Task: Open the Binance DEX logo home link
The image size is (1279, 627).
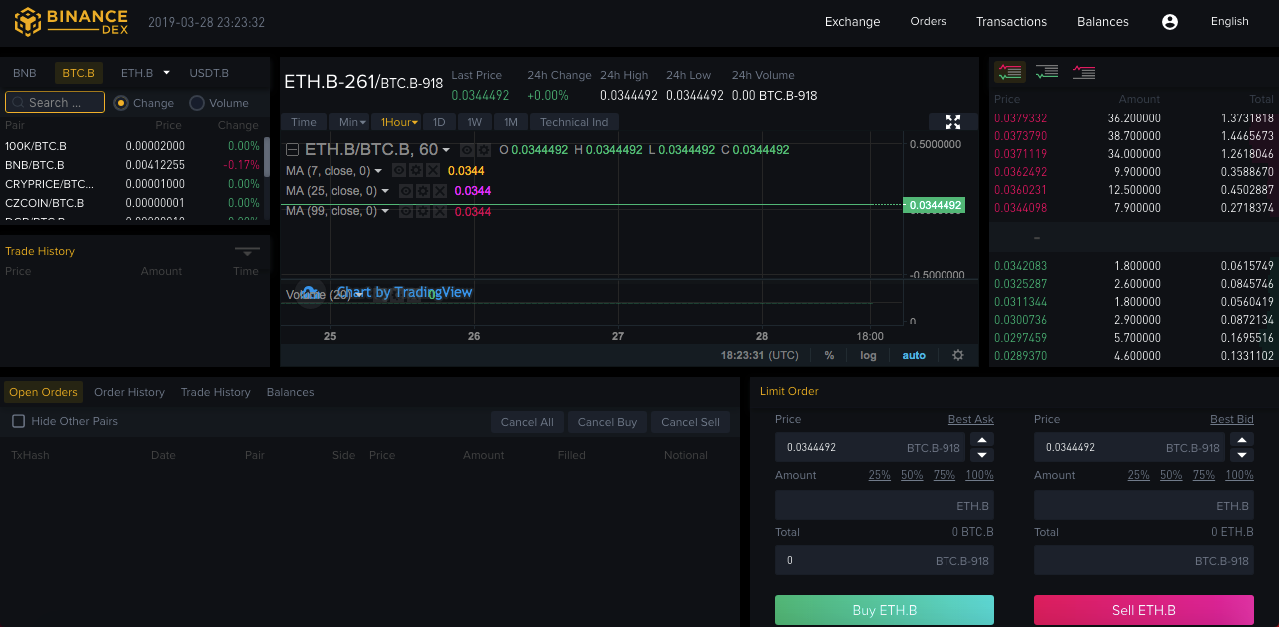Action: tap(71, 21)
